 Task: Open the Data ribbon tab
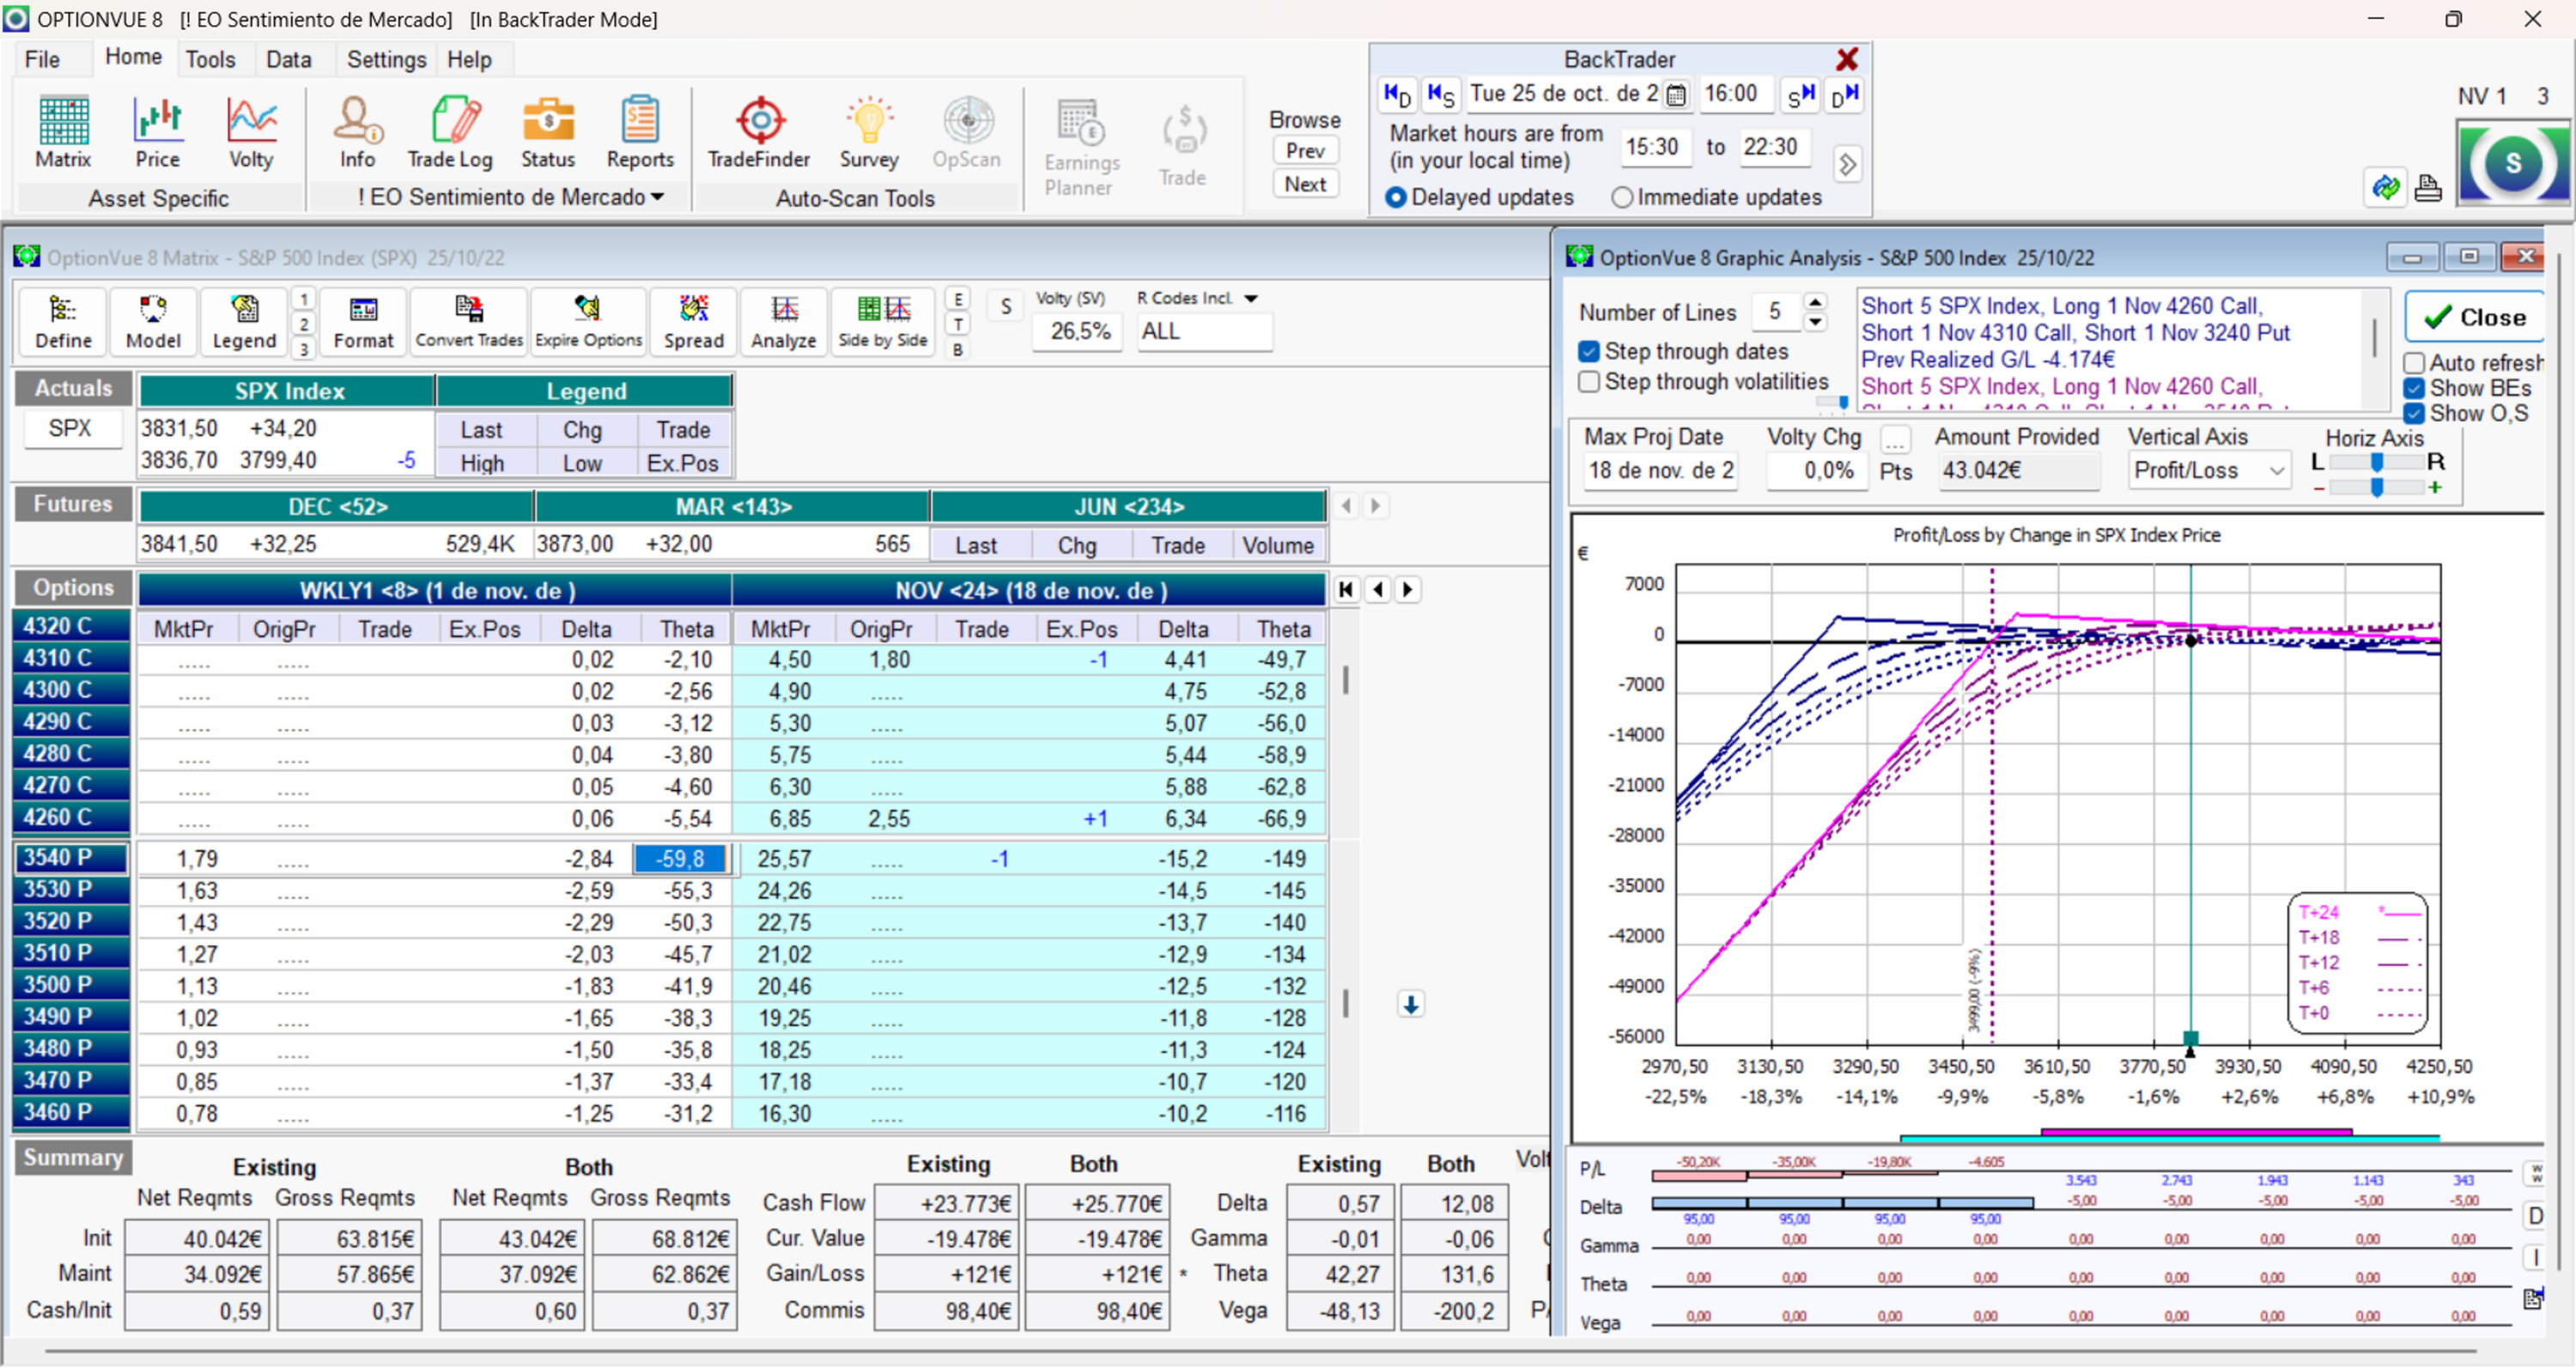point(288,59)
